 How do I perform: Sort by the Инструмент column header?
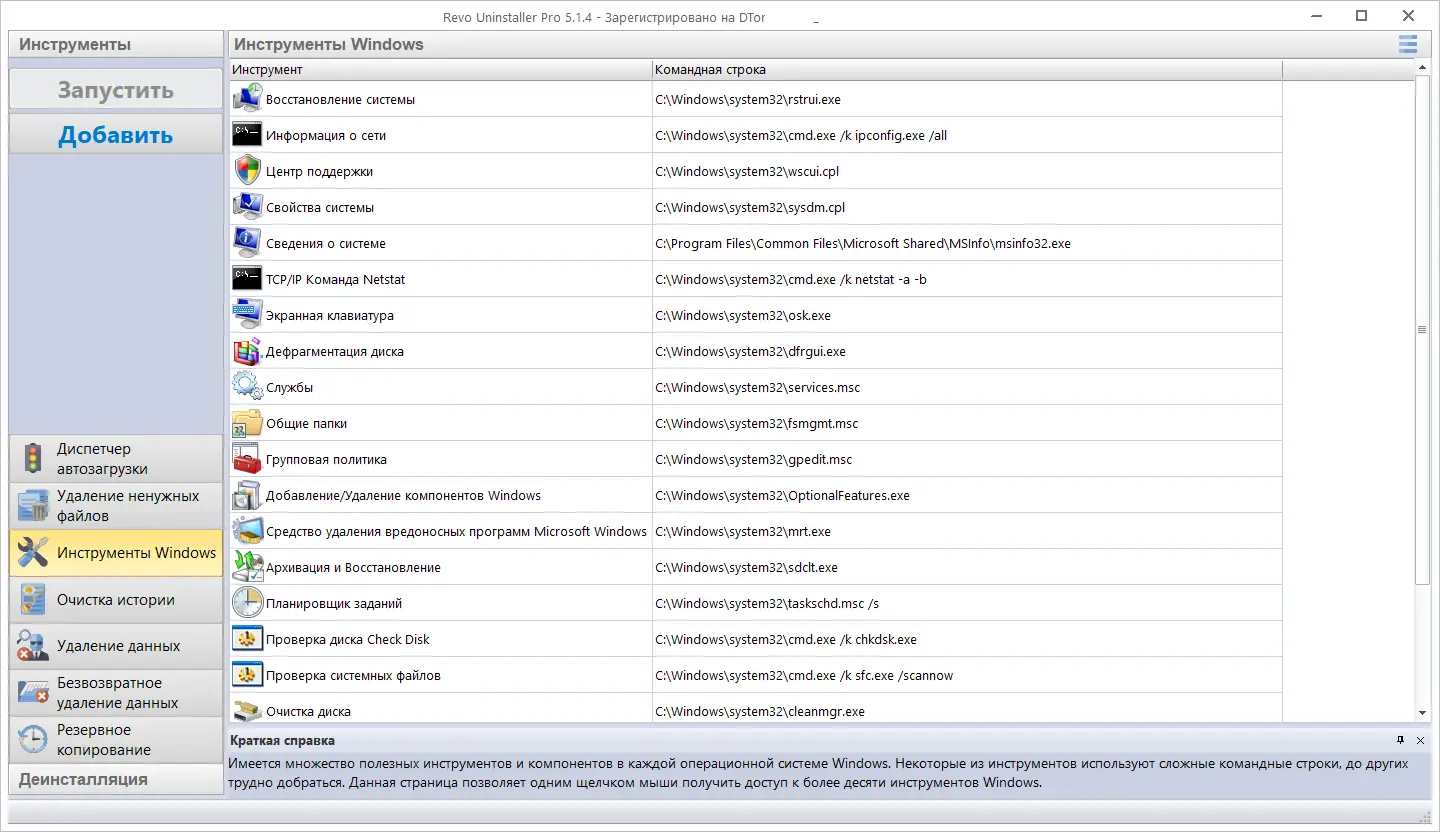(440, 70)
